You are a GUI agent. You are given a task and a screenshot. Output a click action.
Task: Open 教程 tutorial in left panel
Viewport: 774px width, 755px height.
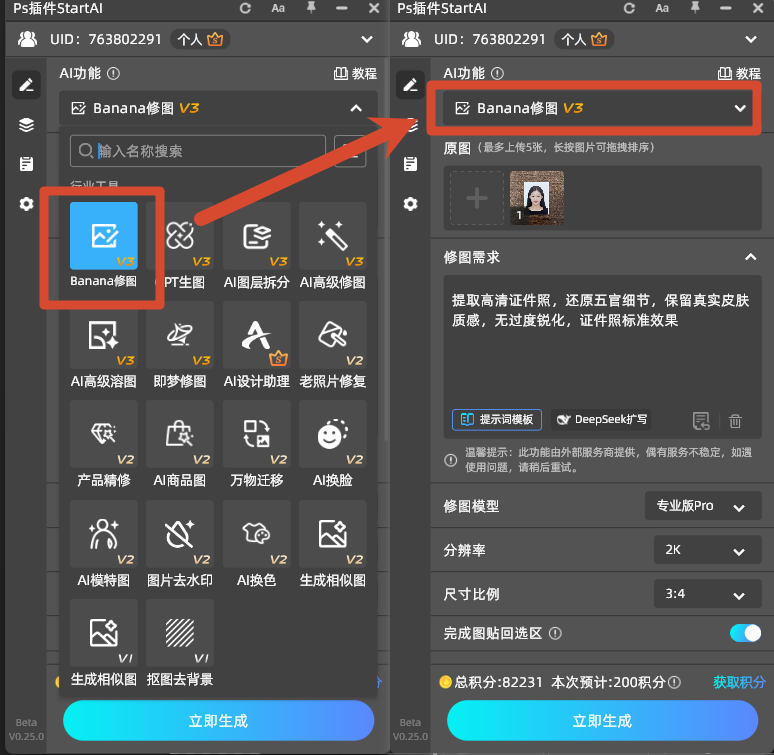point(355,74)
